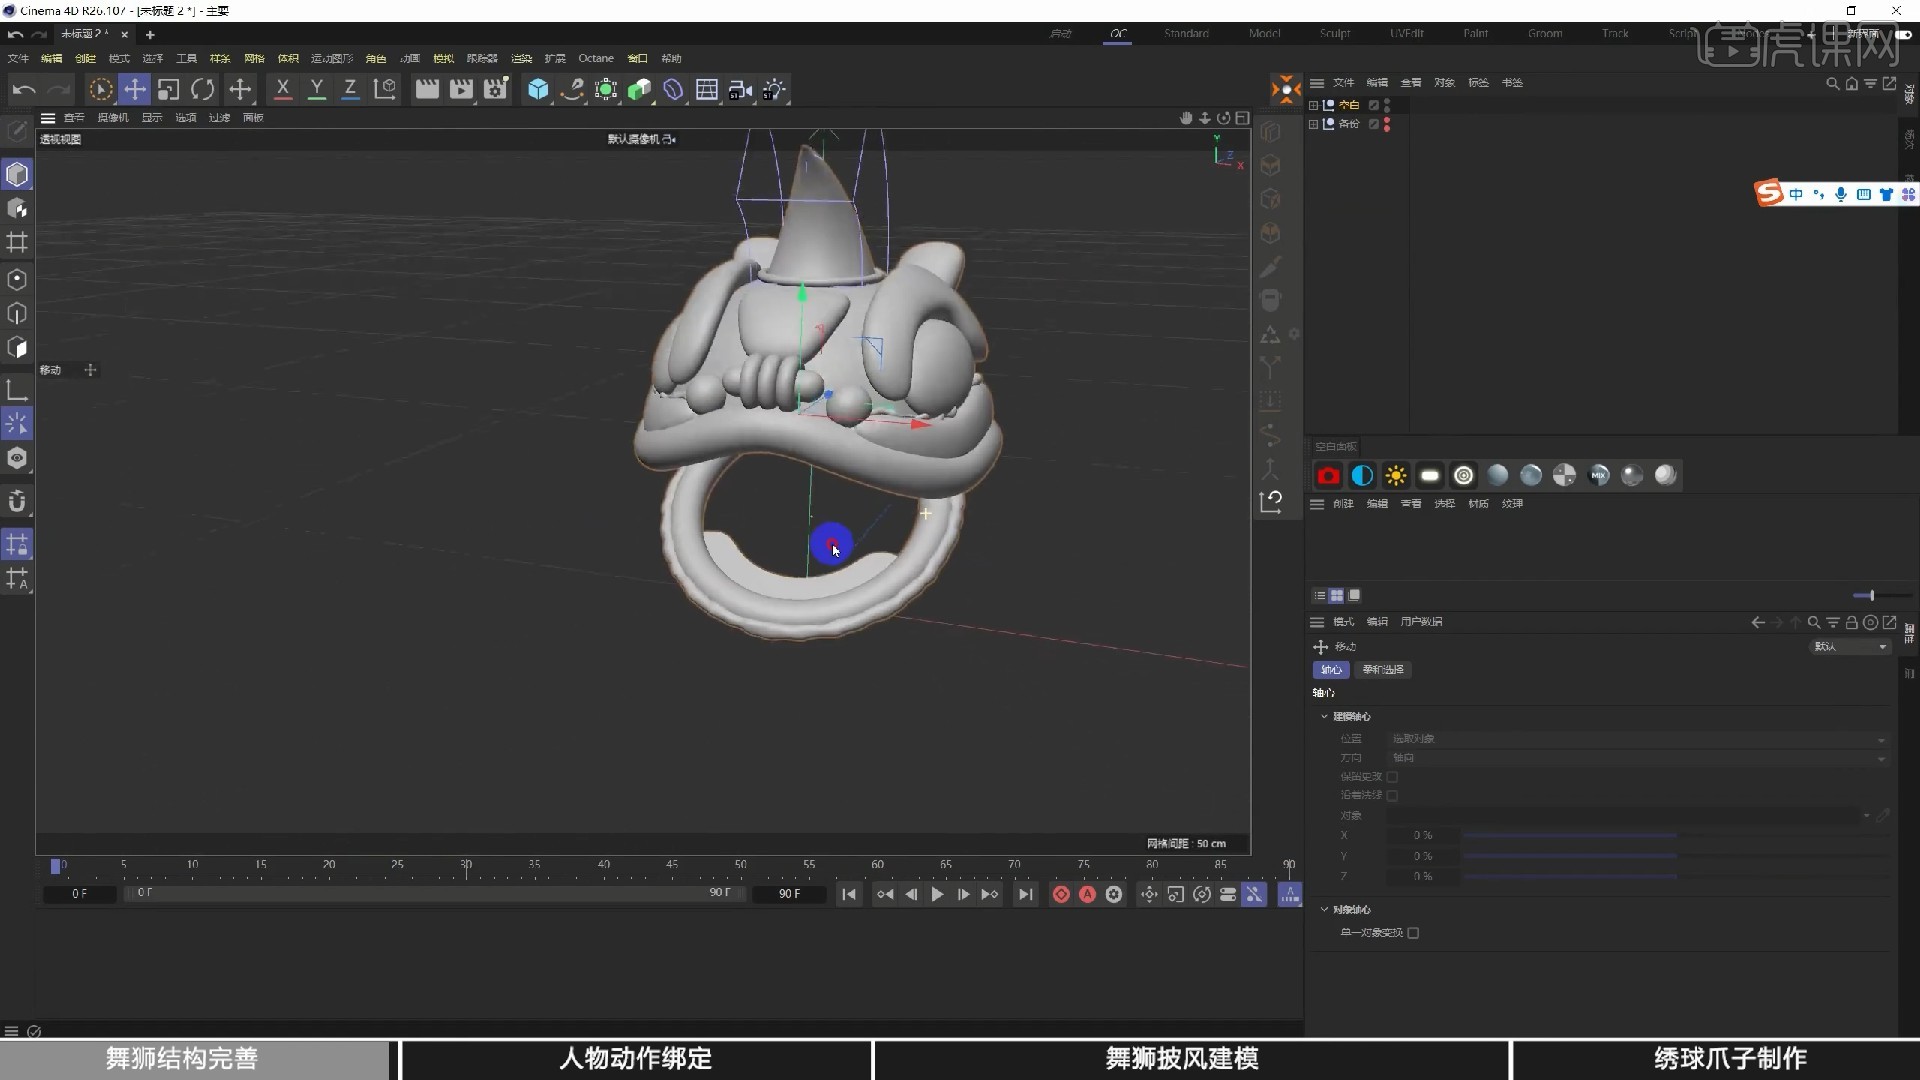This screenshot has width=1920, height=1080.
Task: Jump to the end of the timeline
Action: (x=1025, y=895)
